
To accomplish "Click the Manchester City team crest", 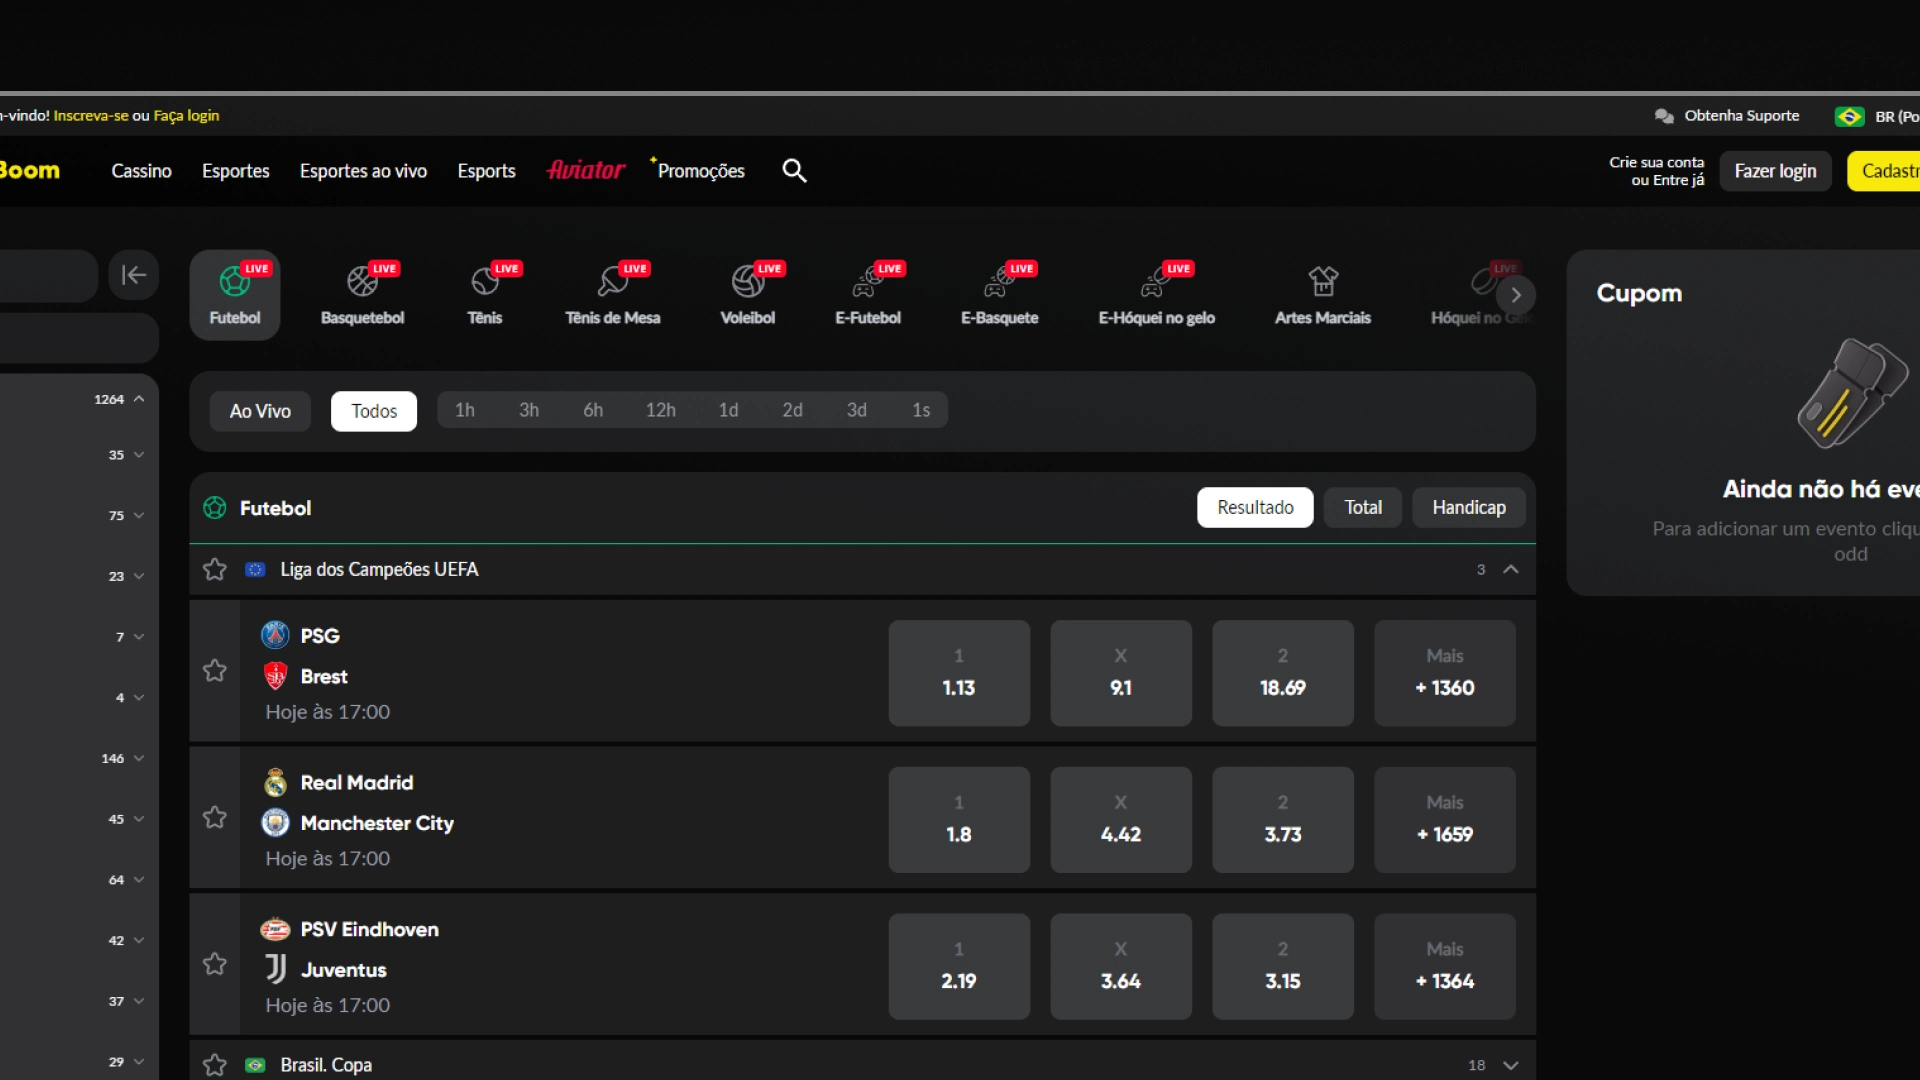I will tap(275, 823).
